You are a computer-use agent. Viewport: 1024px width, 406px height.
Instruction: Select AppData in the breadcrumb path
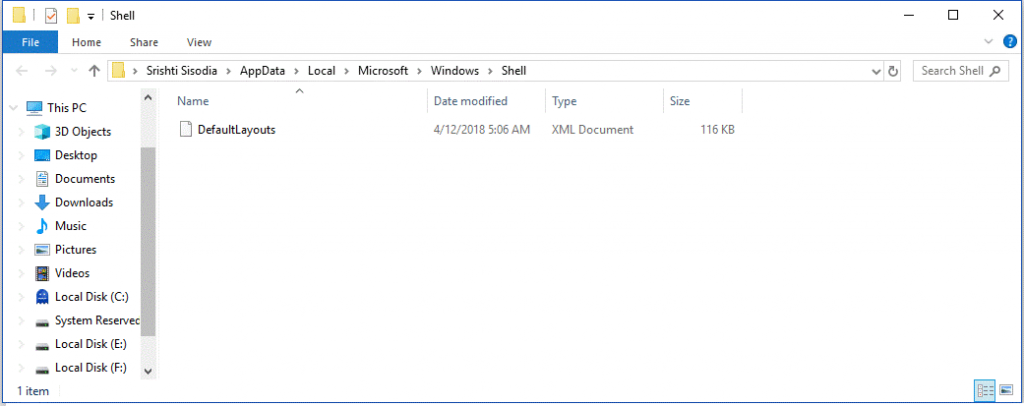point(261,71)
